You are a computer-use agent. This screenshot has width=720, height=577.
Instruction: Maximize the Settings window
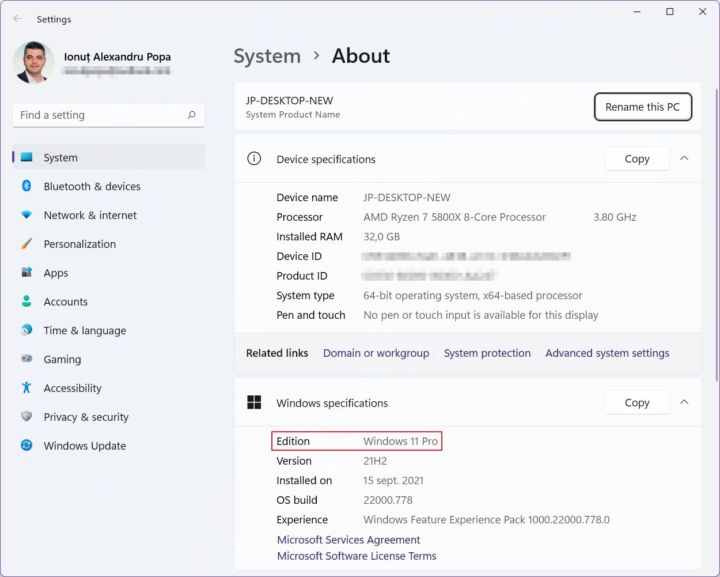pyautogui.click(x=669, y=11)
